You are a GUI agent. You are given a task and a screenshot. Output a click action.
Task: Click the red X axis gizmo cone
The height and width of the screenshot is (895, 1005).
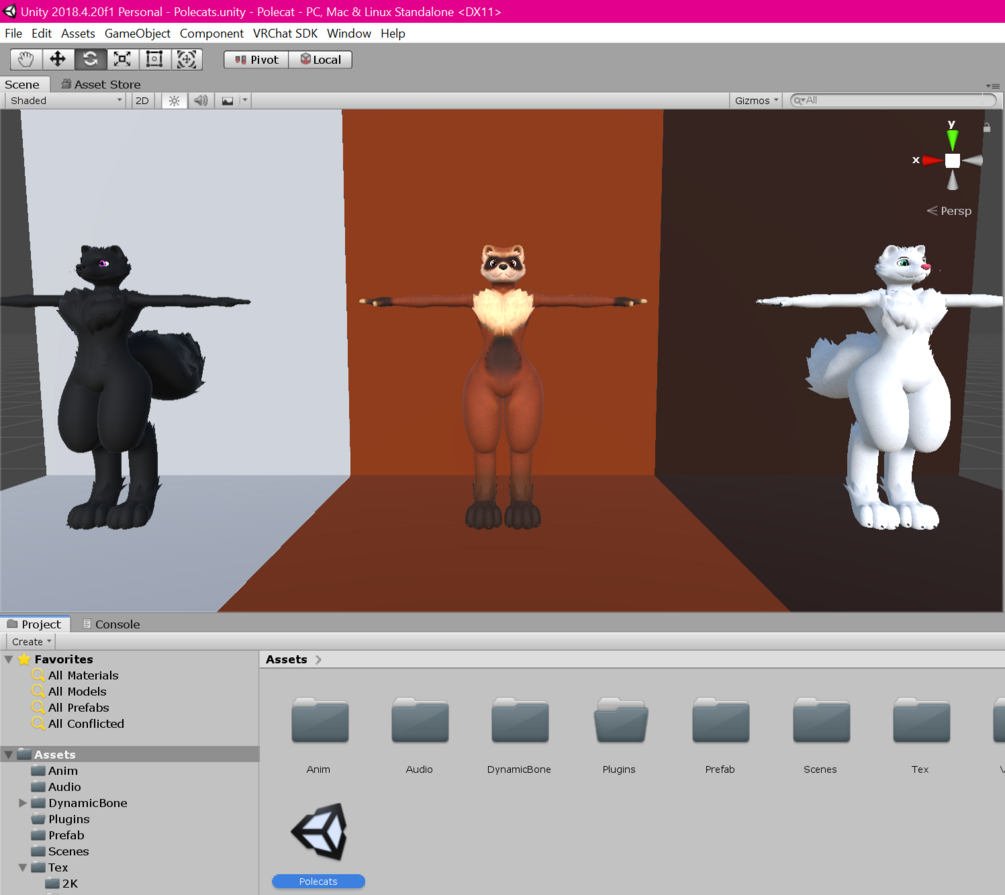(x=932, y=160)
